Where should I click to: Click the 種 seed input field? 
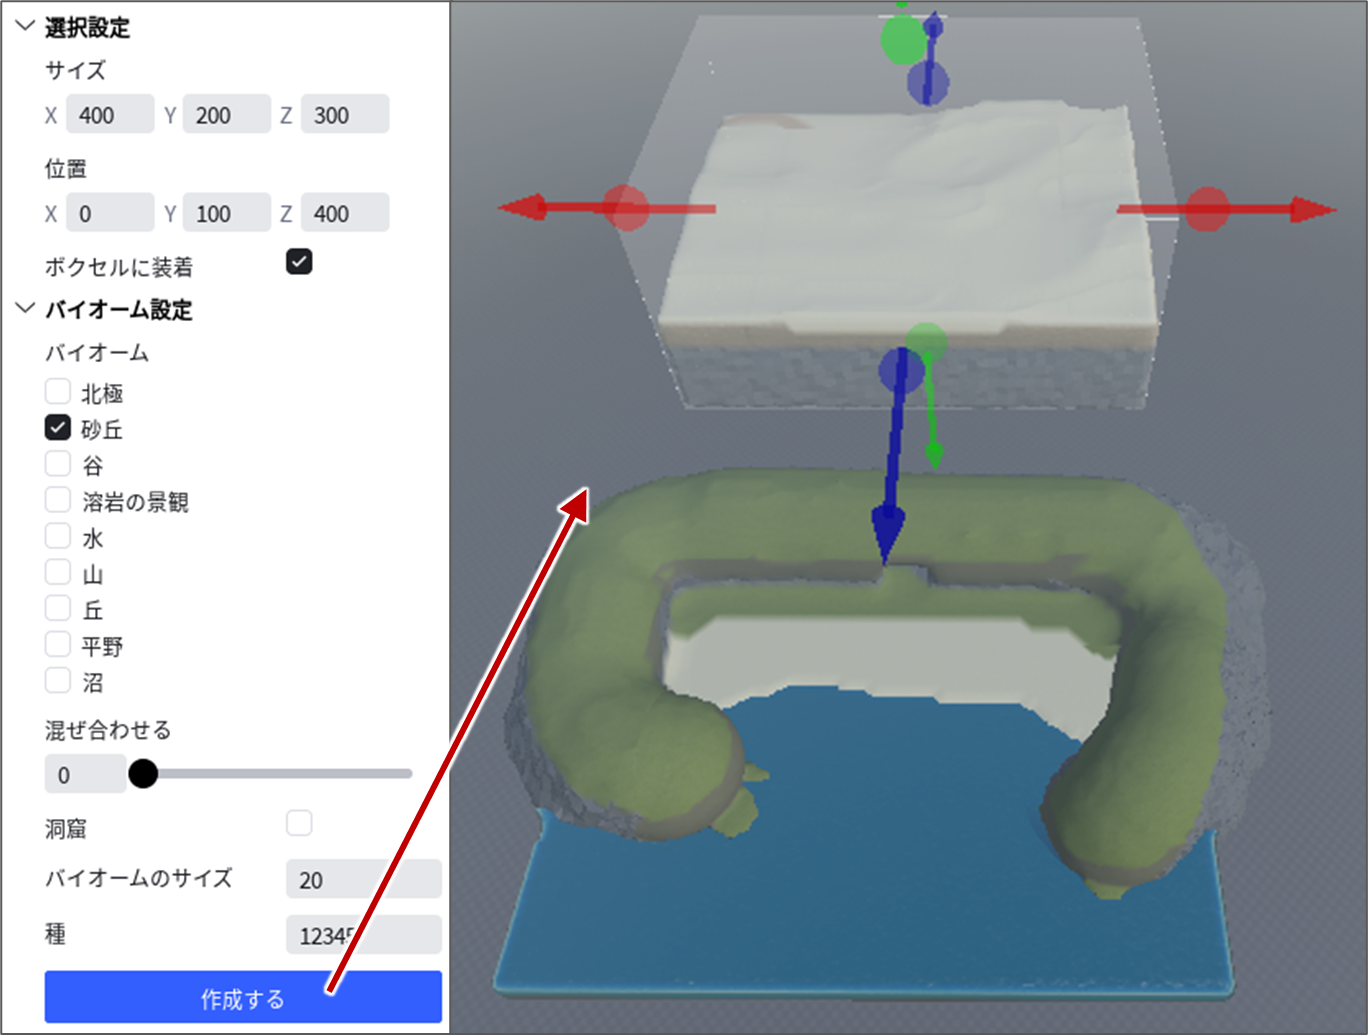click(364, 935)
